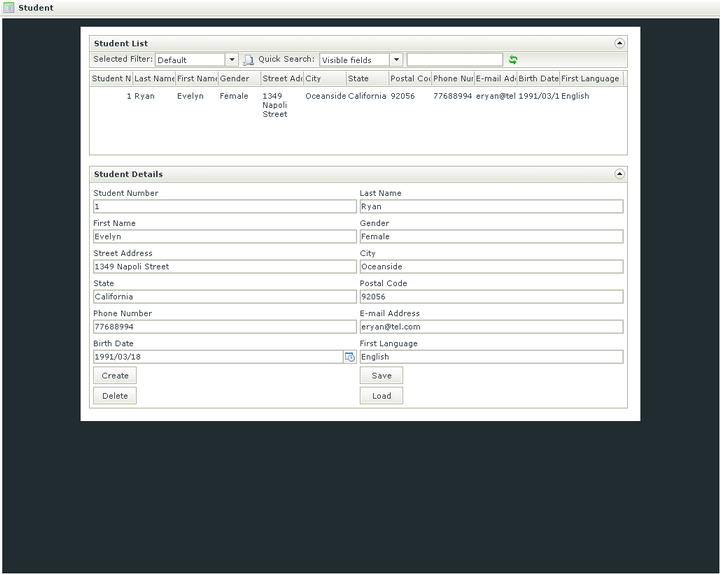Collapse the Student List panel
The width and height of the screenshot is (720, 574).
click(619, 43)
